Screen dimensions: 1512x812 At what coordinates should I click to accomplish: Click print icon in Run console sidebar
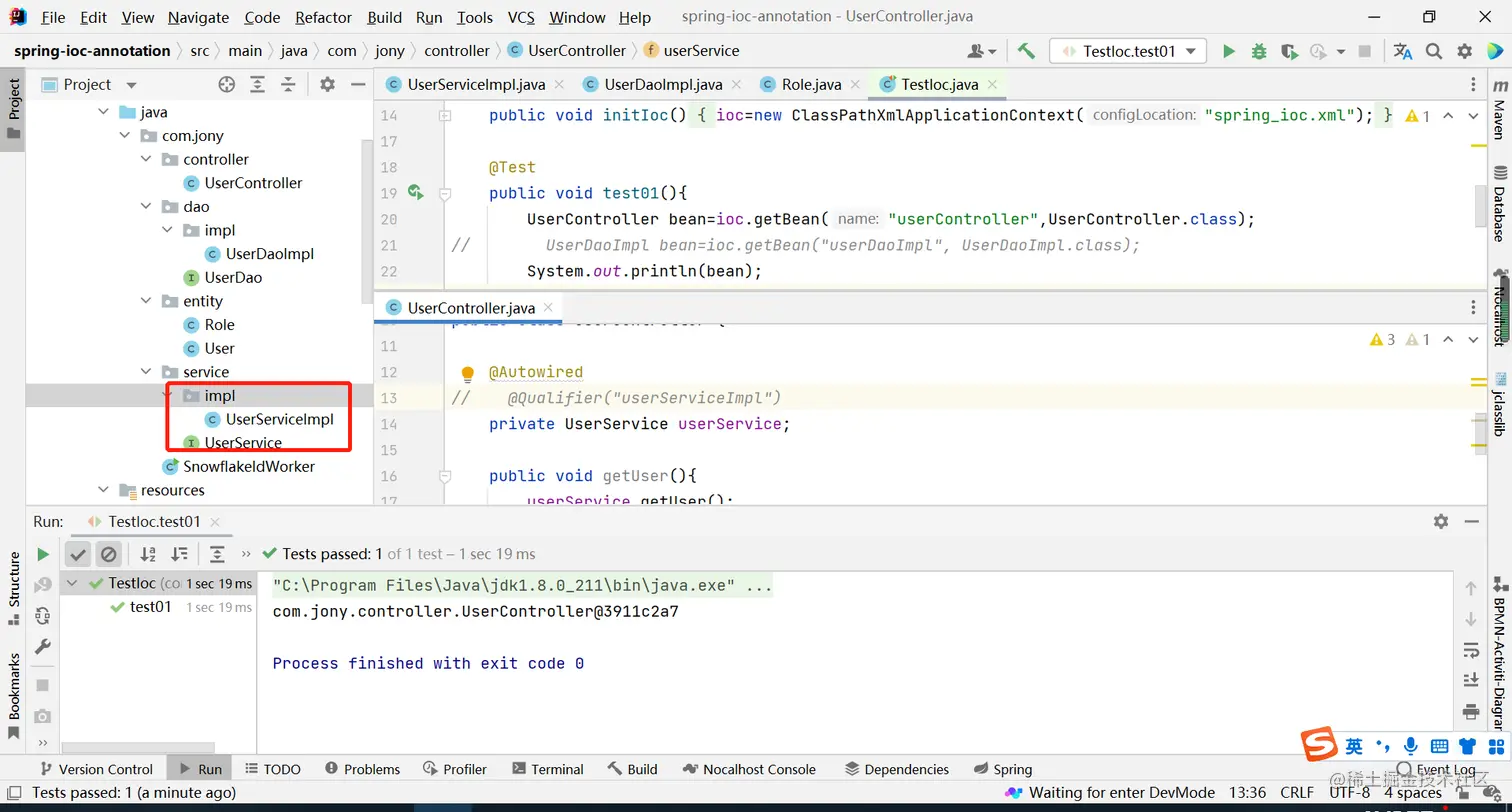[x=1471, y=712]
